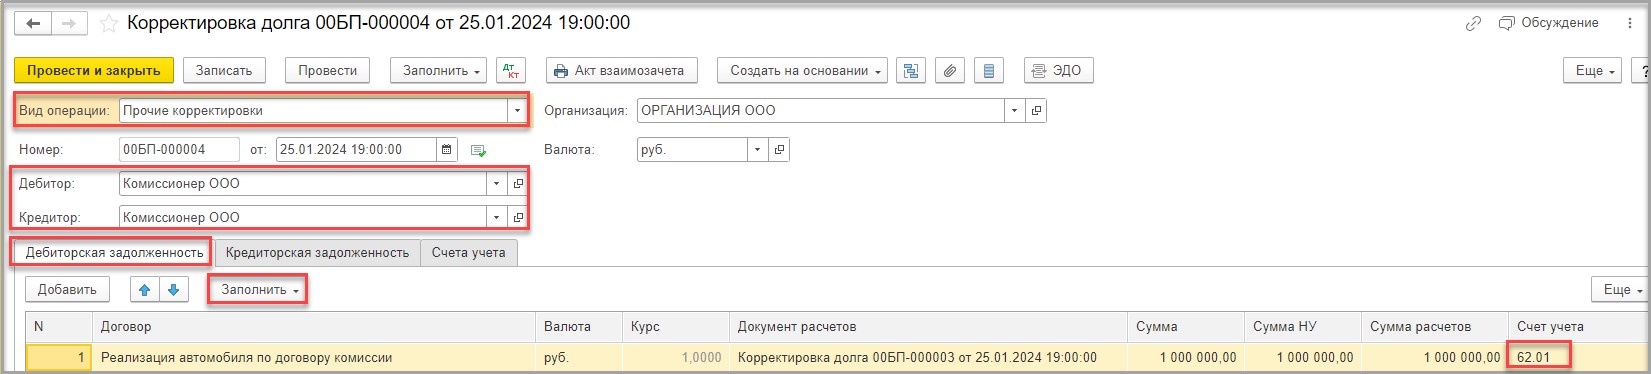Go back with the left arrow button

(x=33, y=23)
